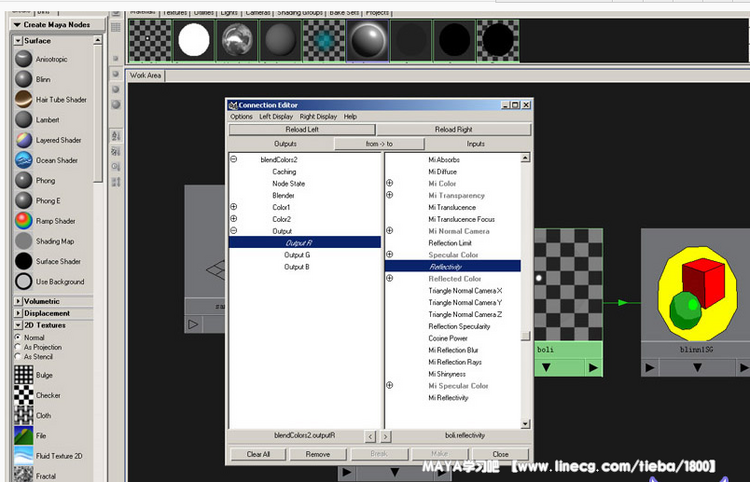This screenshot has height=482, width=750.
Task: Expand the Displacement section
Action: click(18, 313)
